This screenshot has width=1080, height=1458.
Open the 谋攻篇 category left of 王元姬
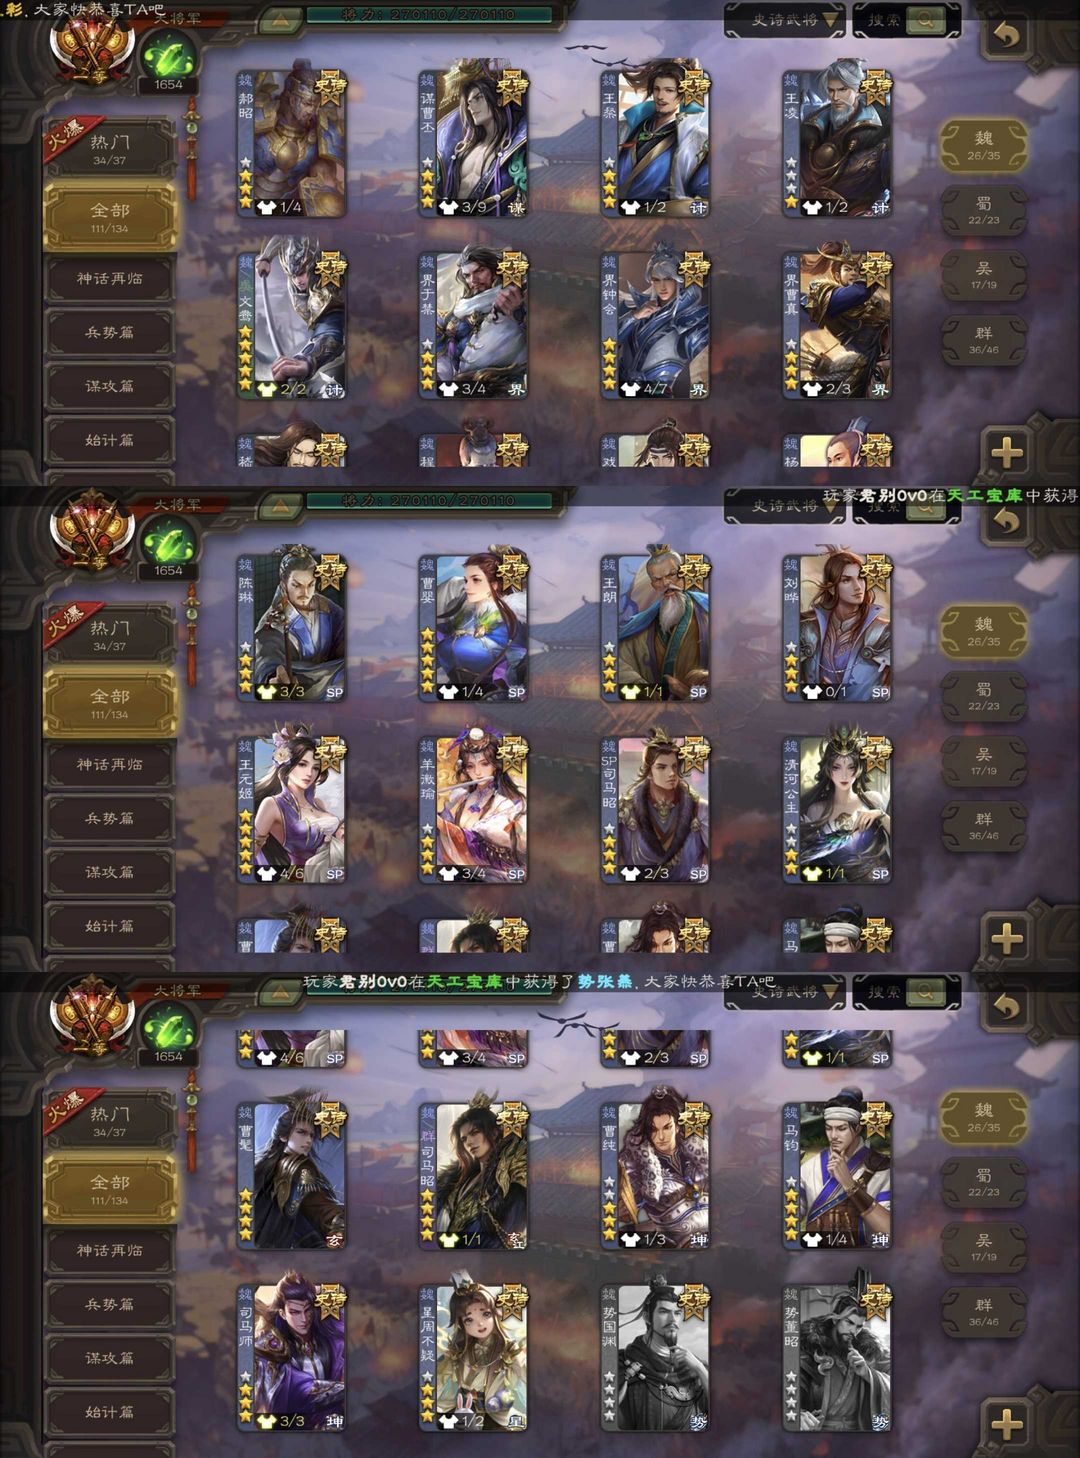click(x=109, y=872)
